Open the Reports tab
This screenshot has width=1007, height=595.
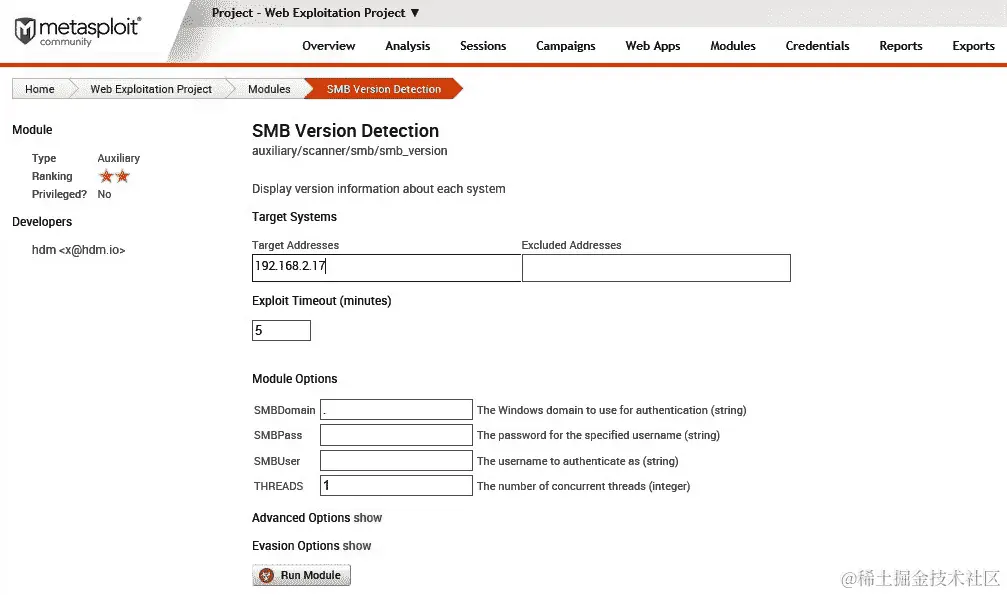point(900,46)
